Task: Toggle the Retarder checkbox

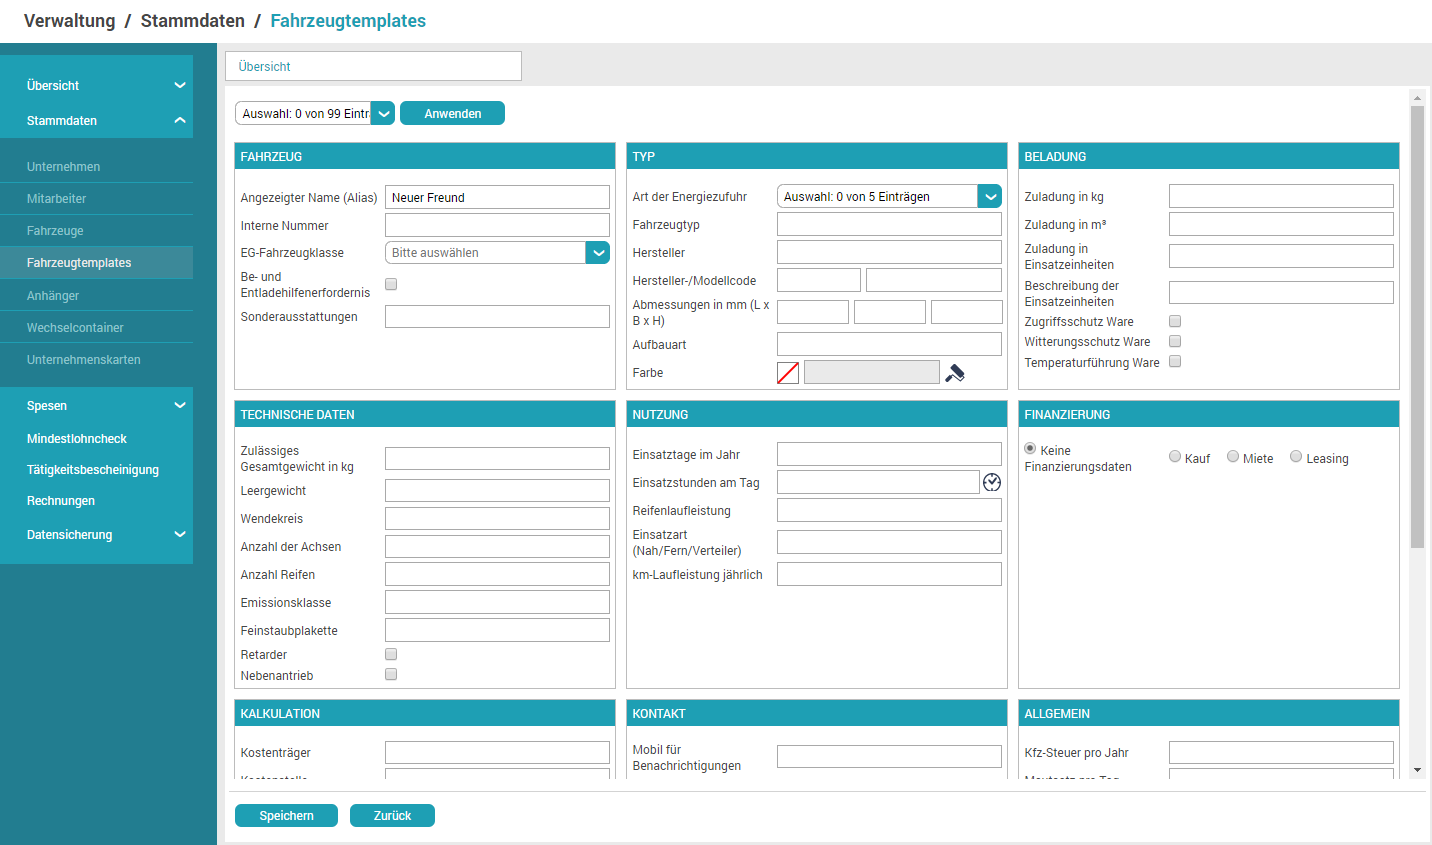Action: [391, 654]
